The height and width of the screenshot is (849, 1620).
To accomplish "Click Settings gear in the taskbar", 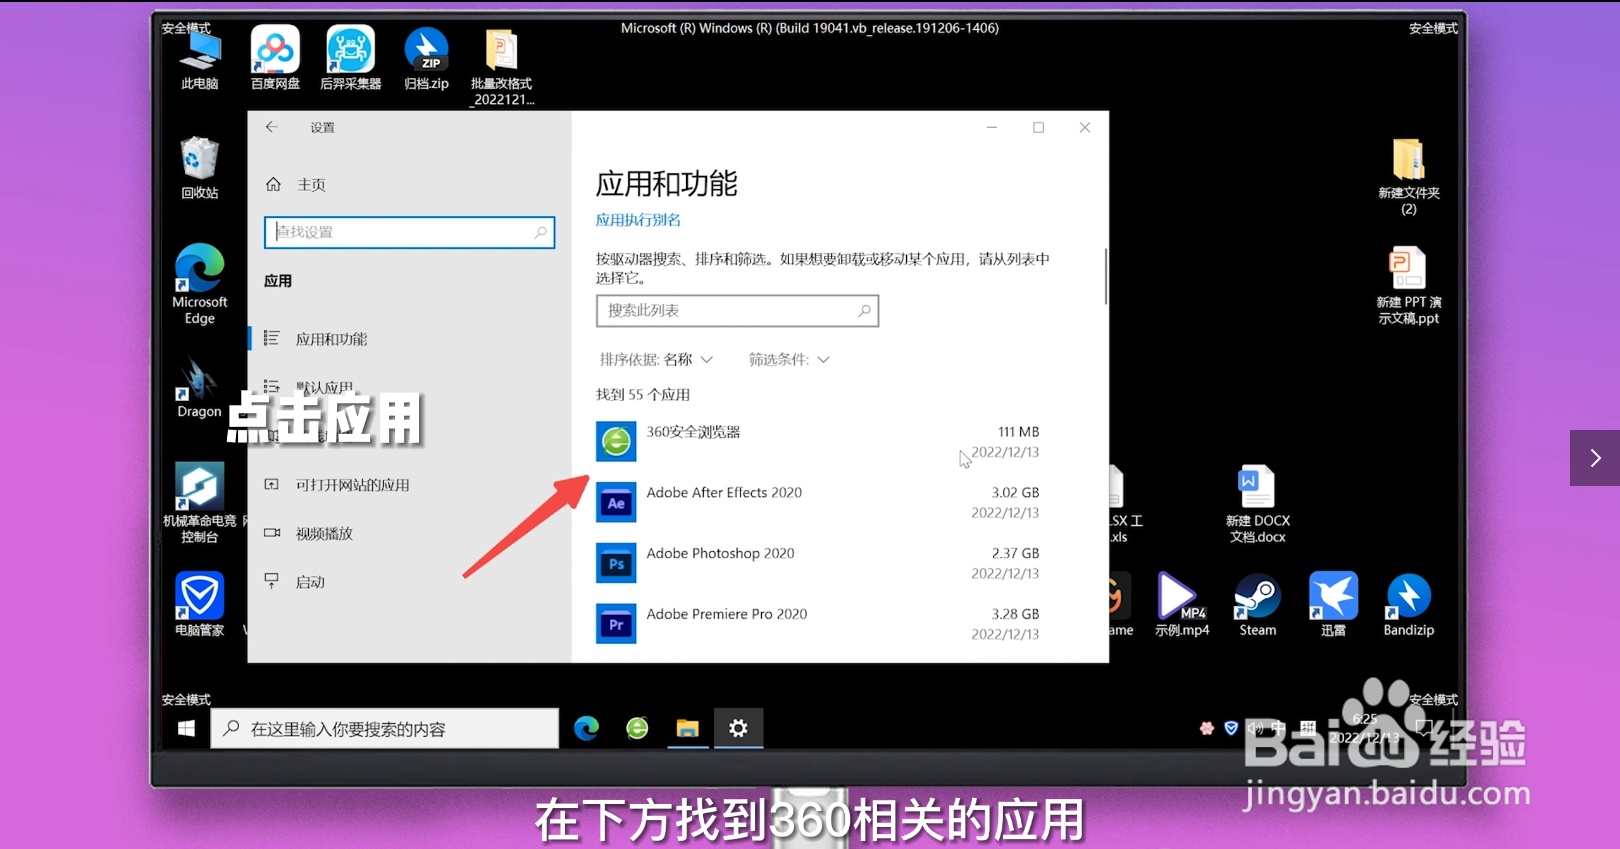I will pos(738,729).
